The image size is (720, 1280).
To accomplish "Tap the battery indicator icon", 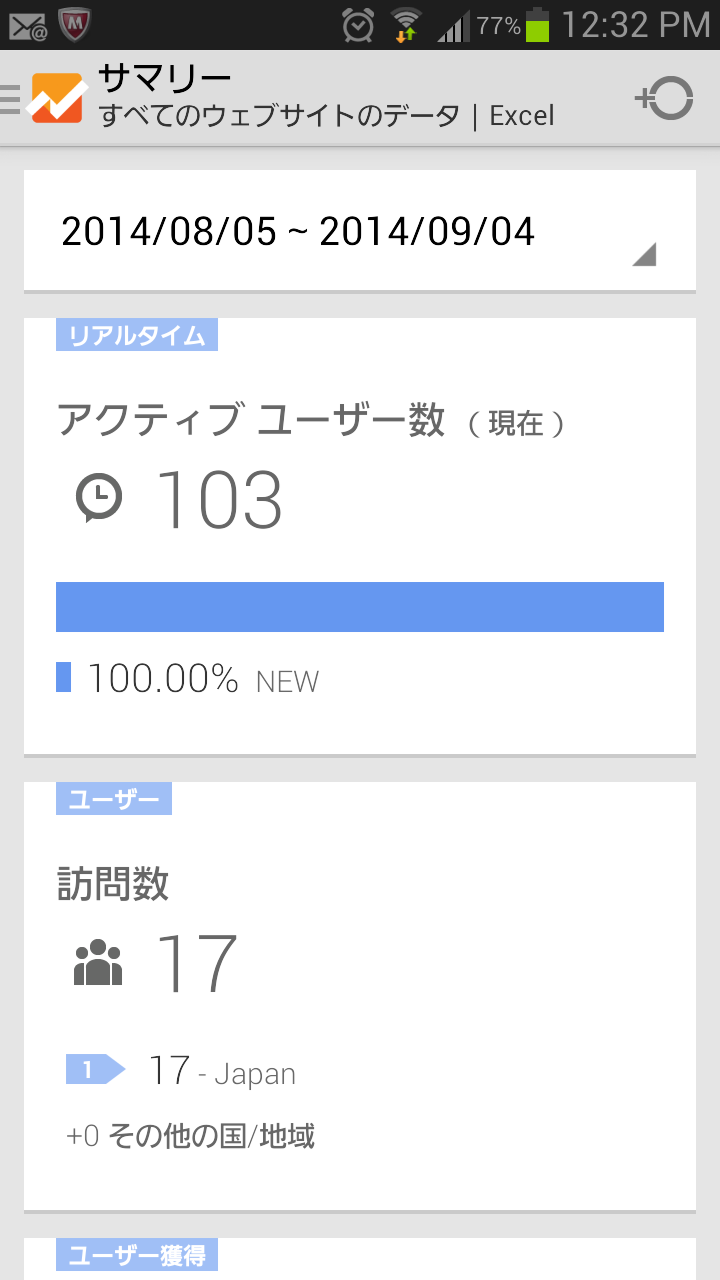I will (538, 25).
